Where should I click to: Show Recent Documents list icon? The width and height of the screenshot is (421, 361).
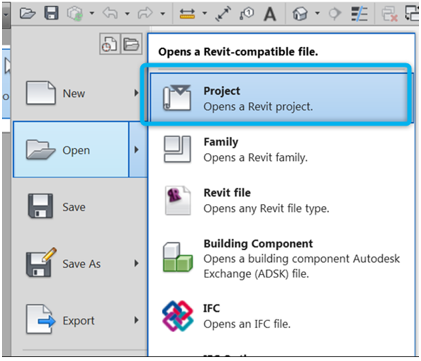[109, 44]
